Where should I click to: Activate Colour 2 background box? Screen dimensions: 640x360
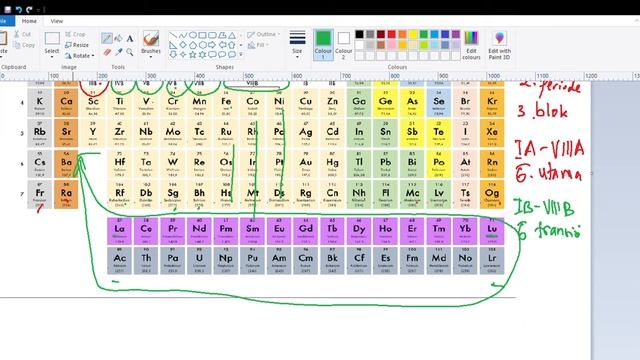tap(343, 45)
